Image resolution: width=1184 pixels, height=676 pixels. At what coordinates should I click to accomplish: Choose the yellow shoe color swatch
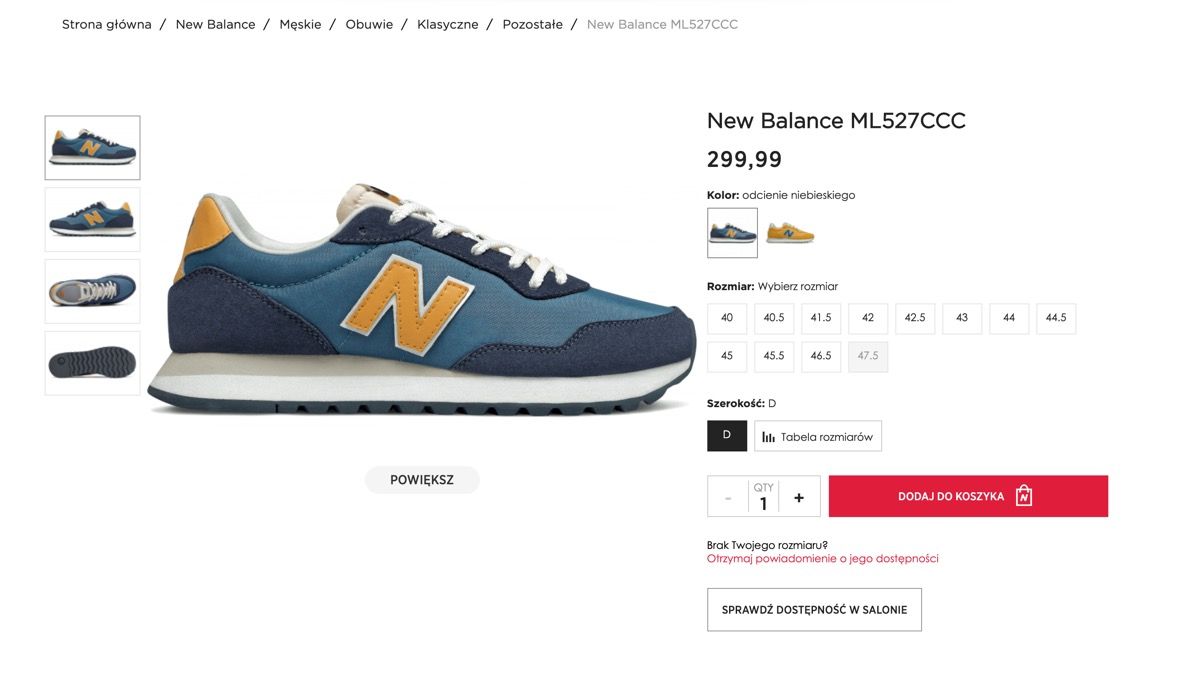tap(790, 233)
